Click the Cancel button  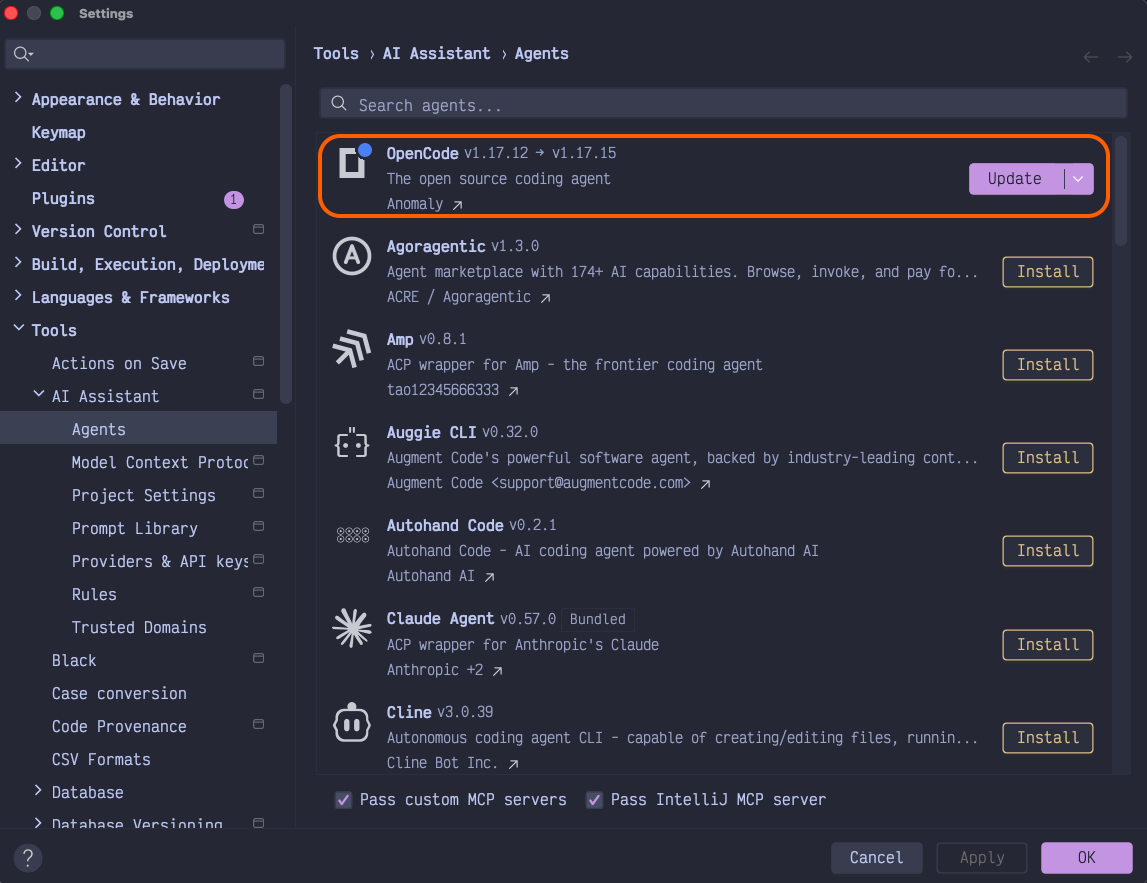pyautogui.click(x=876, y=857)
